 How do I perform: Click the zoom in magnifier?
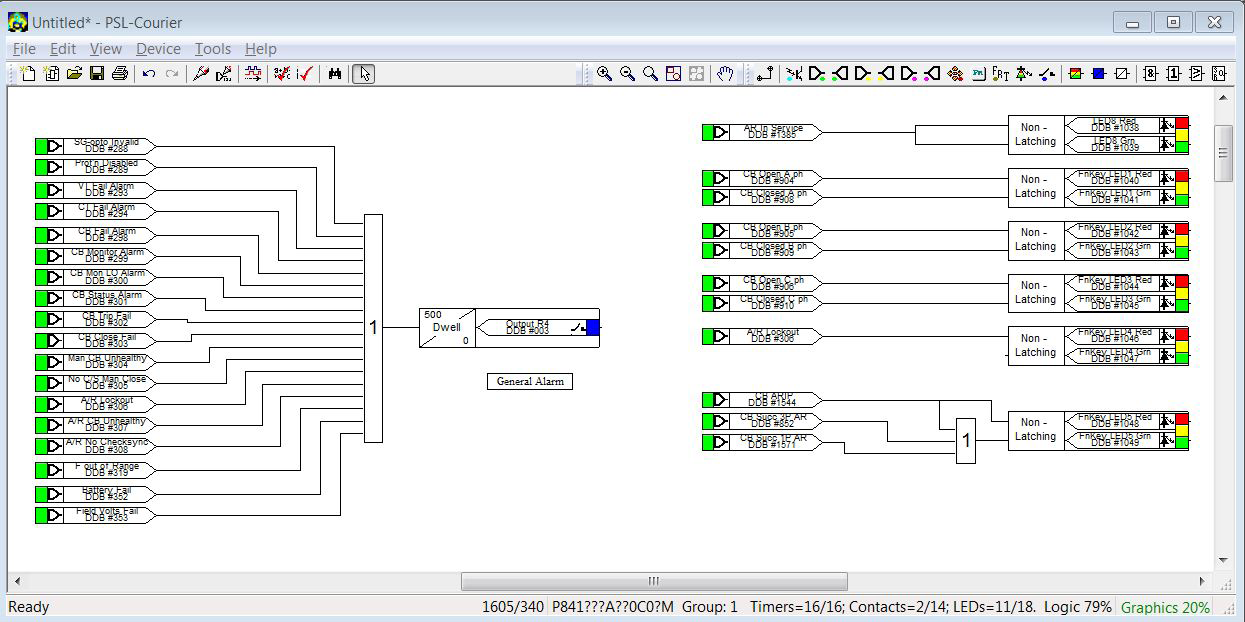tap(604, 73)
